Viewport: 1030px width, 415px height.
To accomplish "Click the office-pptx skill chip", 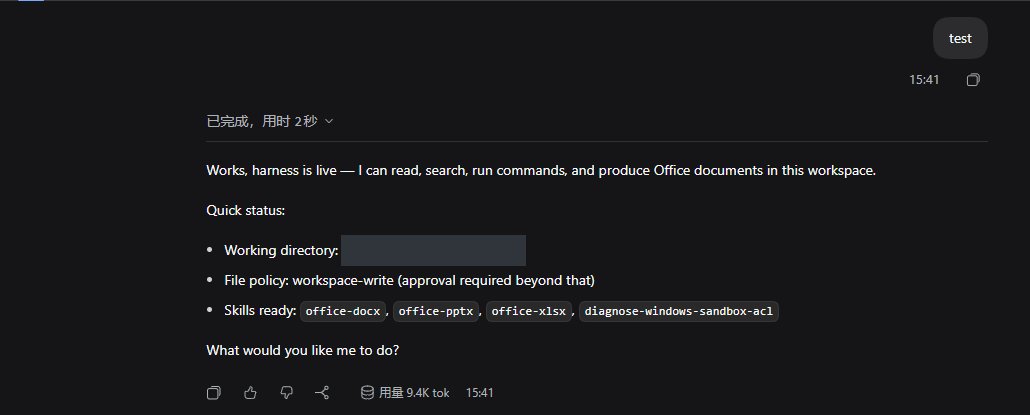I will point(436,311).
